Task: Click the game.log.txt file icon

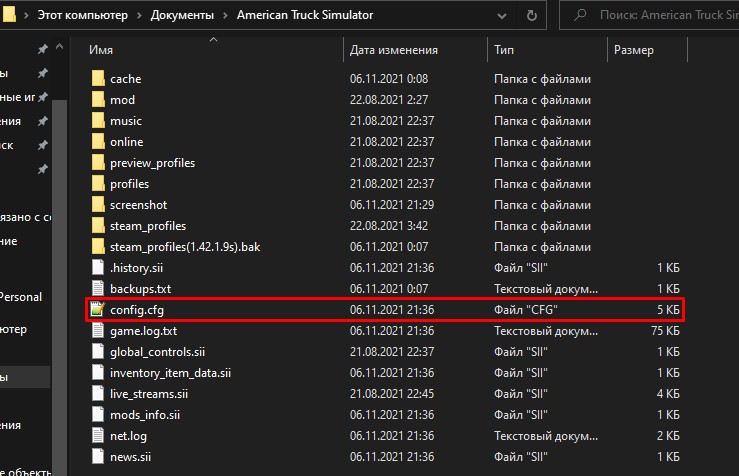Action: click(x=98, y=331)
